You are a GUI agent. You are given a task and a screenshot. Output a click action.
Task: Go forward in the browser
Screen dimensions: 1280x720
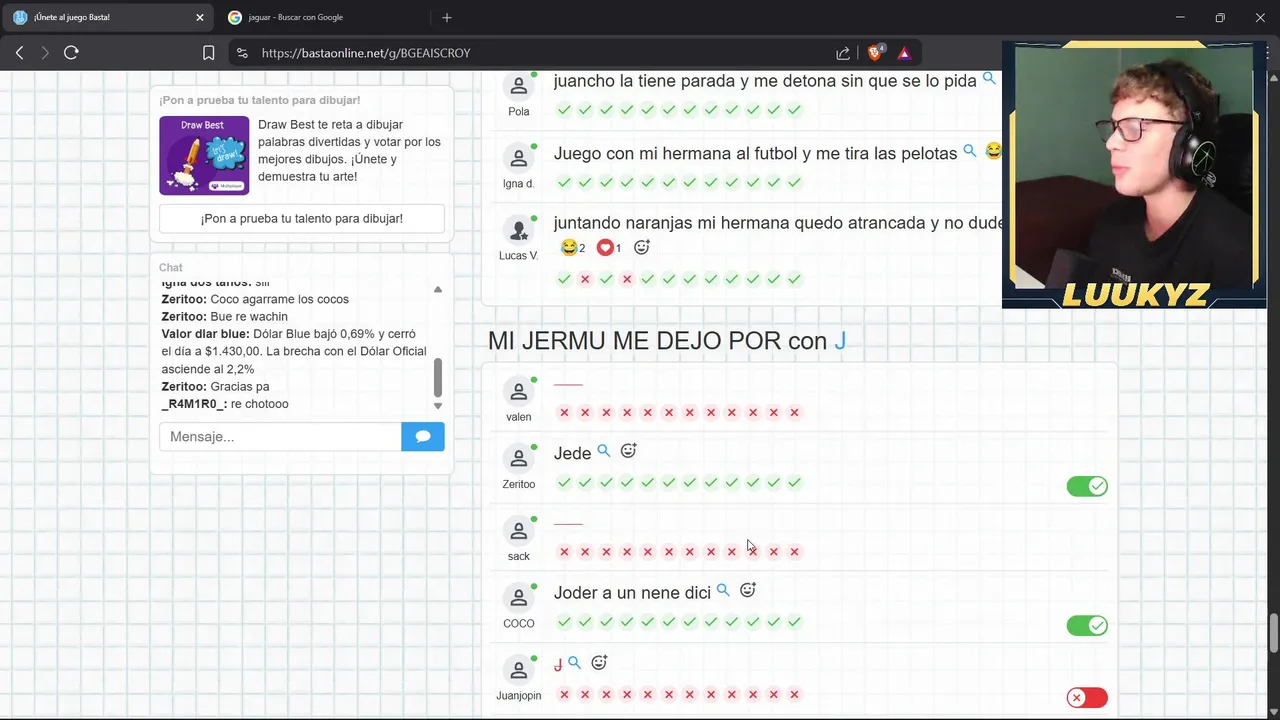(45, 53)
